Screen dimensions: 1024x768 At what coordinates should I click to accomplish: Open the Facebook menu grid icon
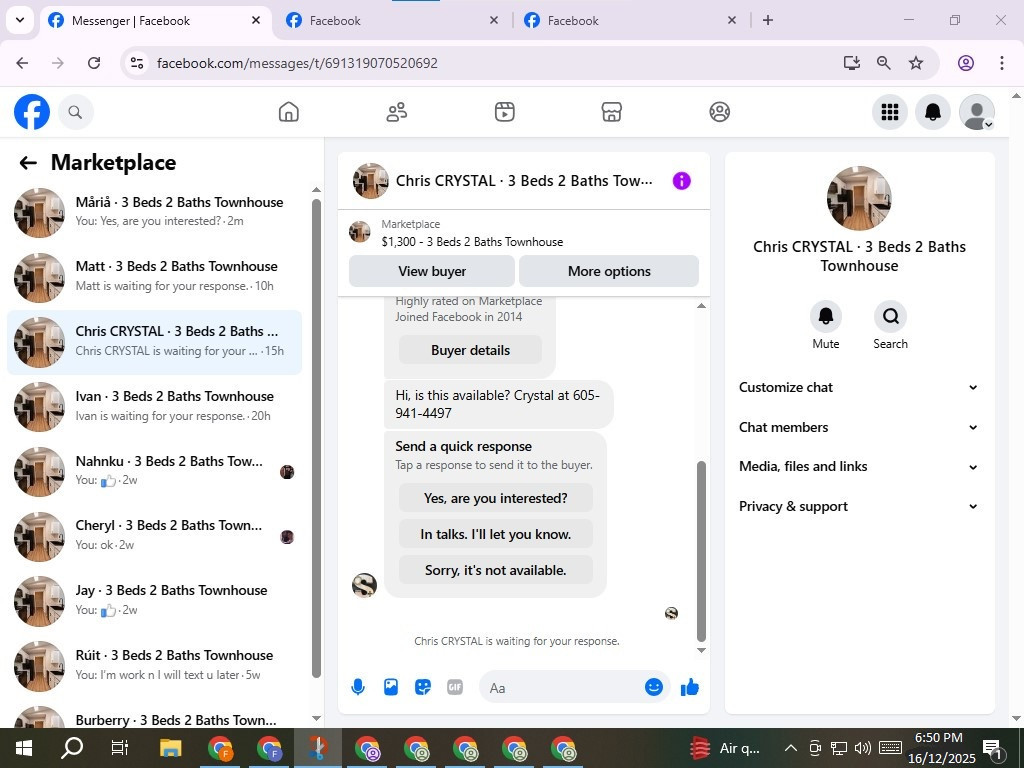[889, 112]
